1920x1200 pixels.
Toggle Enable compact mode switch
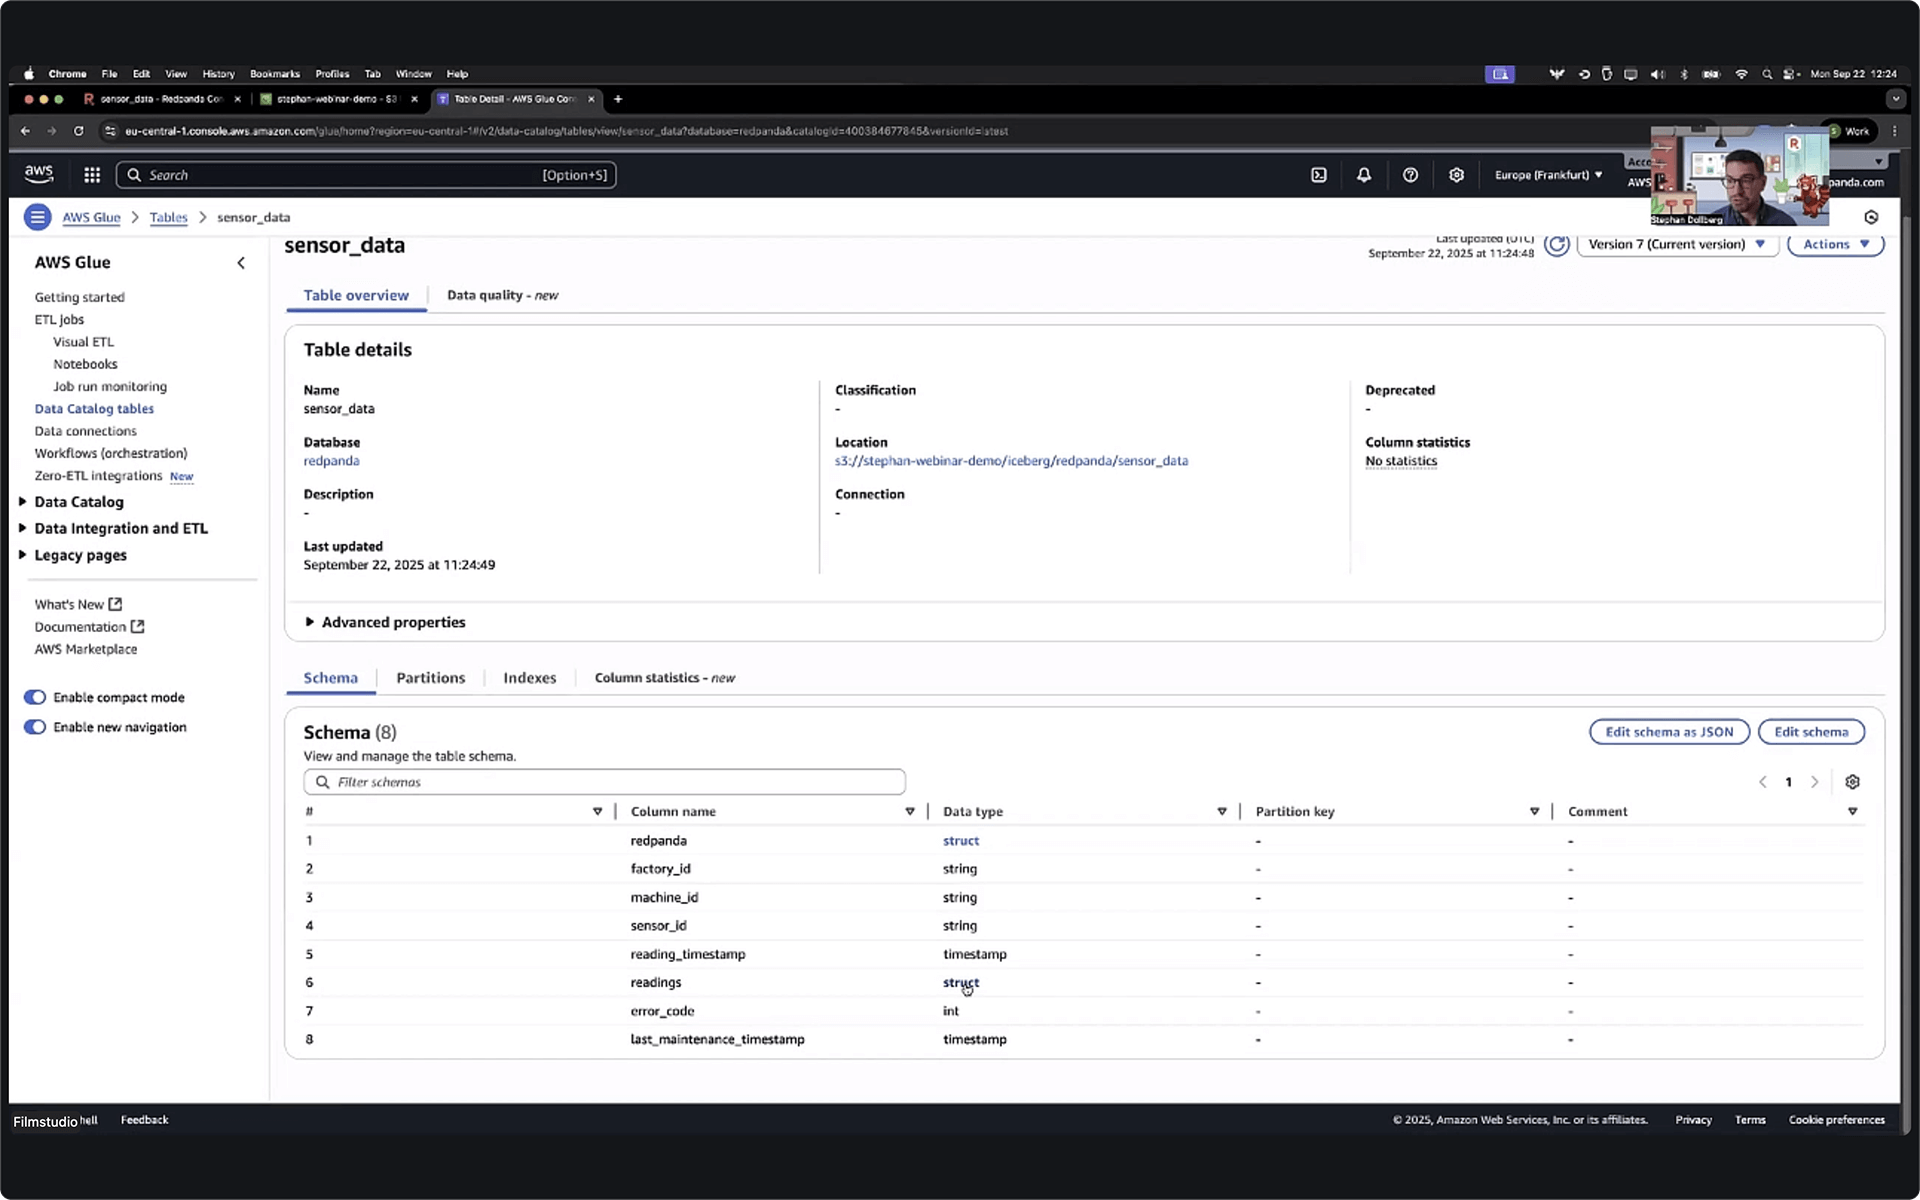click(x=35, y=697)
